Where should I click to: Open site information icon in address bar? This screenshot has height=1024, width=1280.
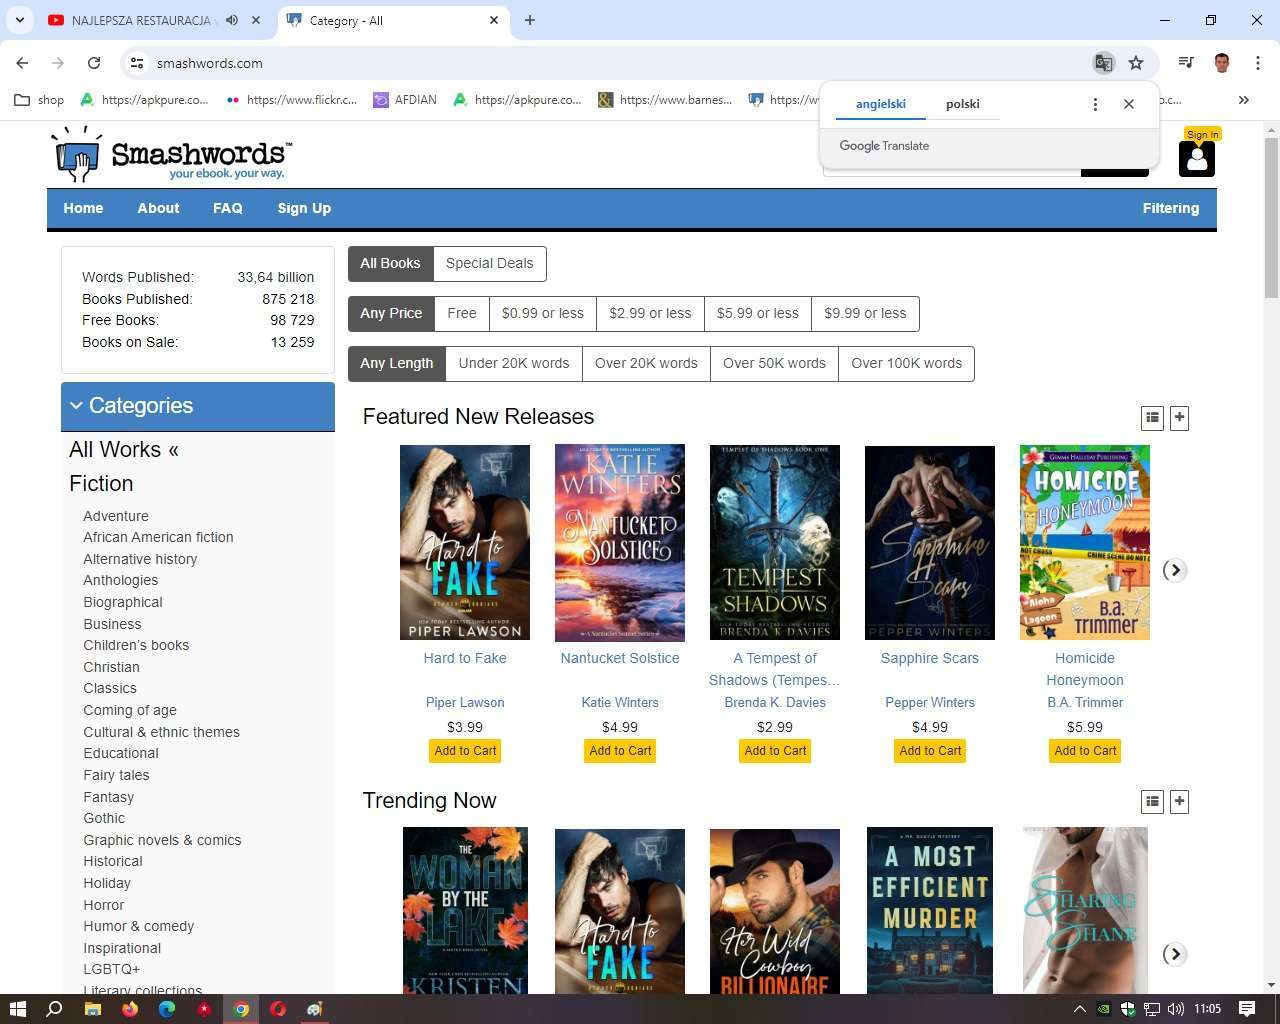137,63
